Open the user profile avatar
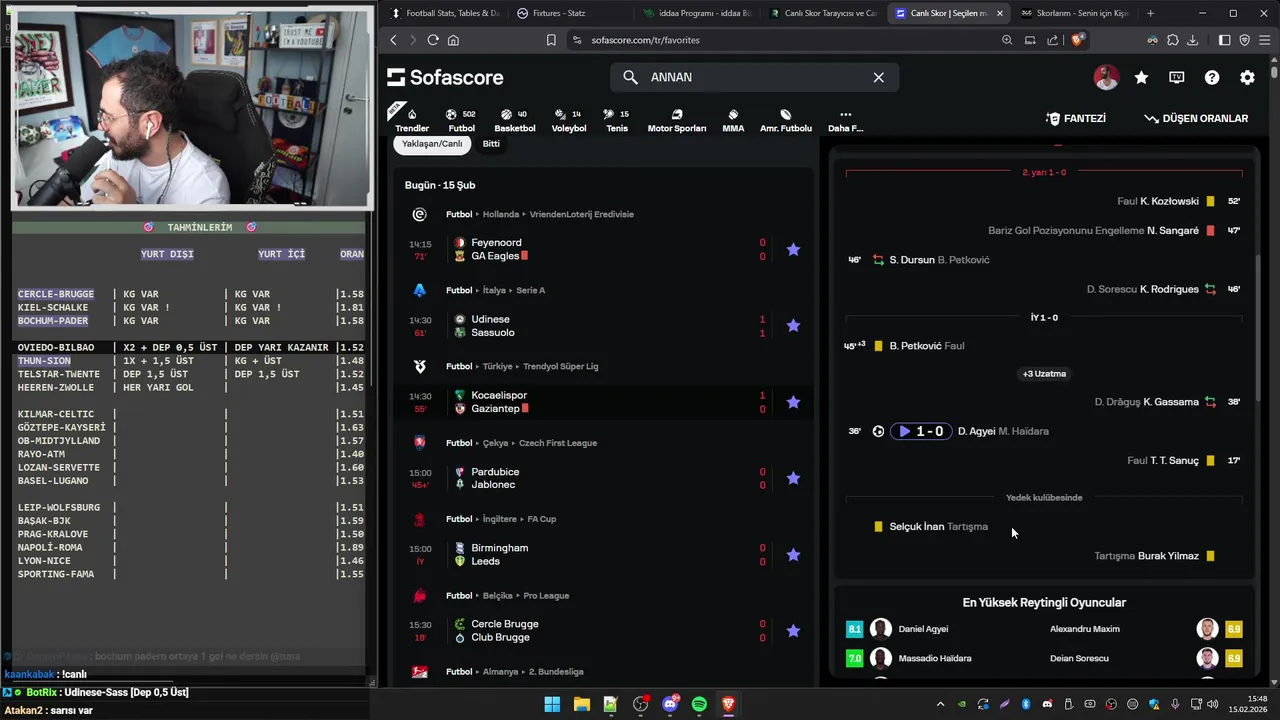 [1106, 77]
